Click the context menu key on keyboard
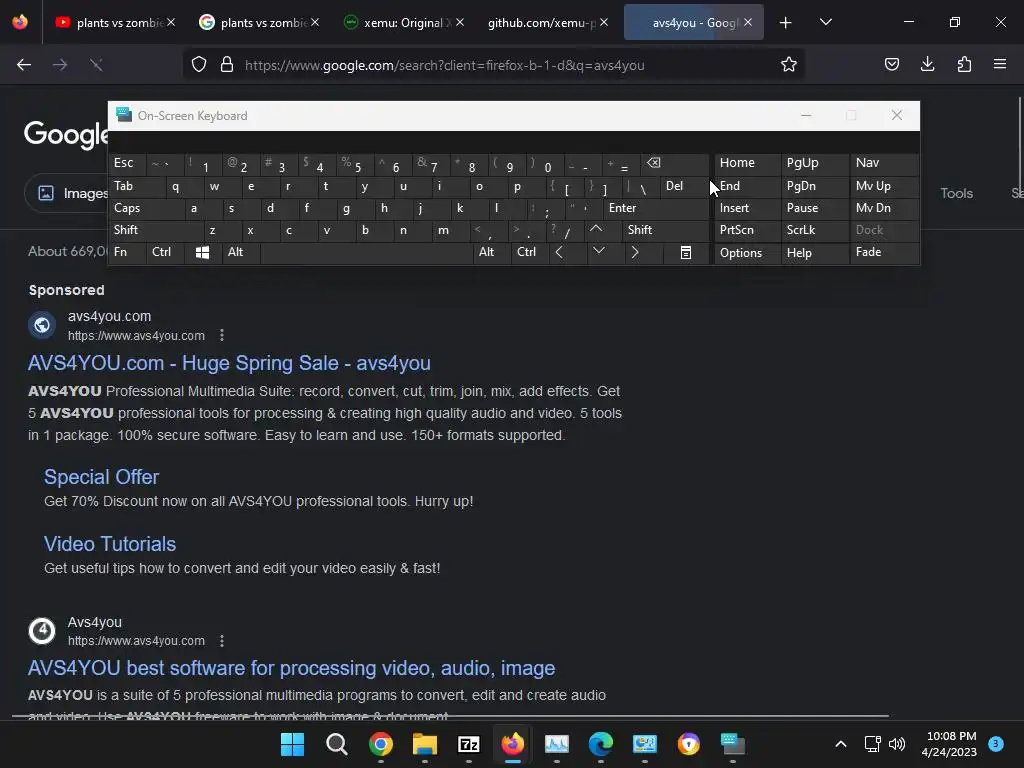This screenshot has height=768, width=1024. point(686,253)
